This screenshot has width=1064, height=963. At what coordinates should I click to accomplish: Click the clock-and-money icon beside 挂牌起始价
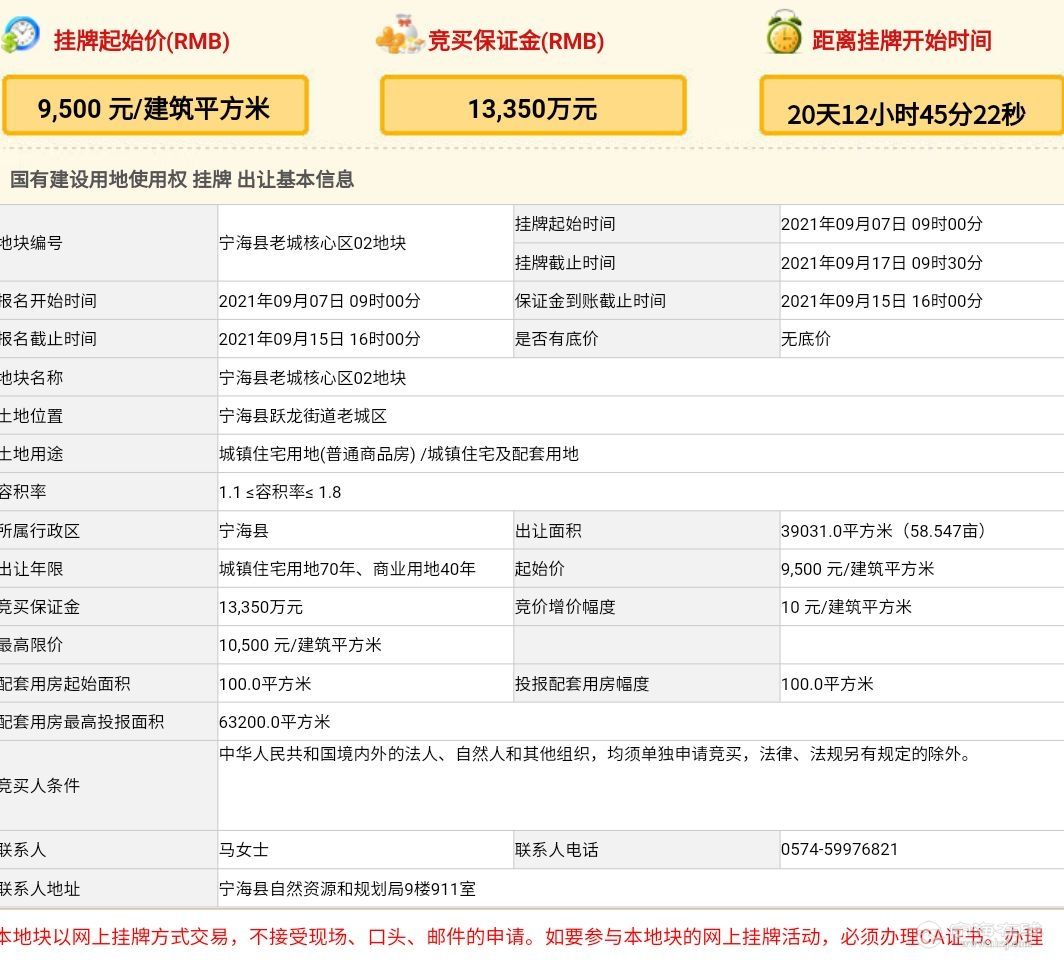point(20,35)
